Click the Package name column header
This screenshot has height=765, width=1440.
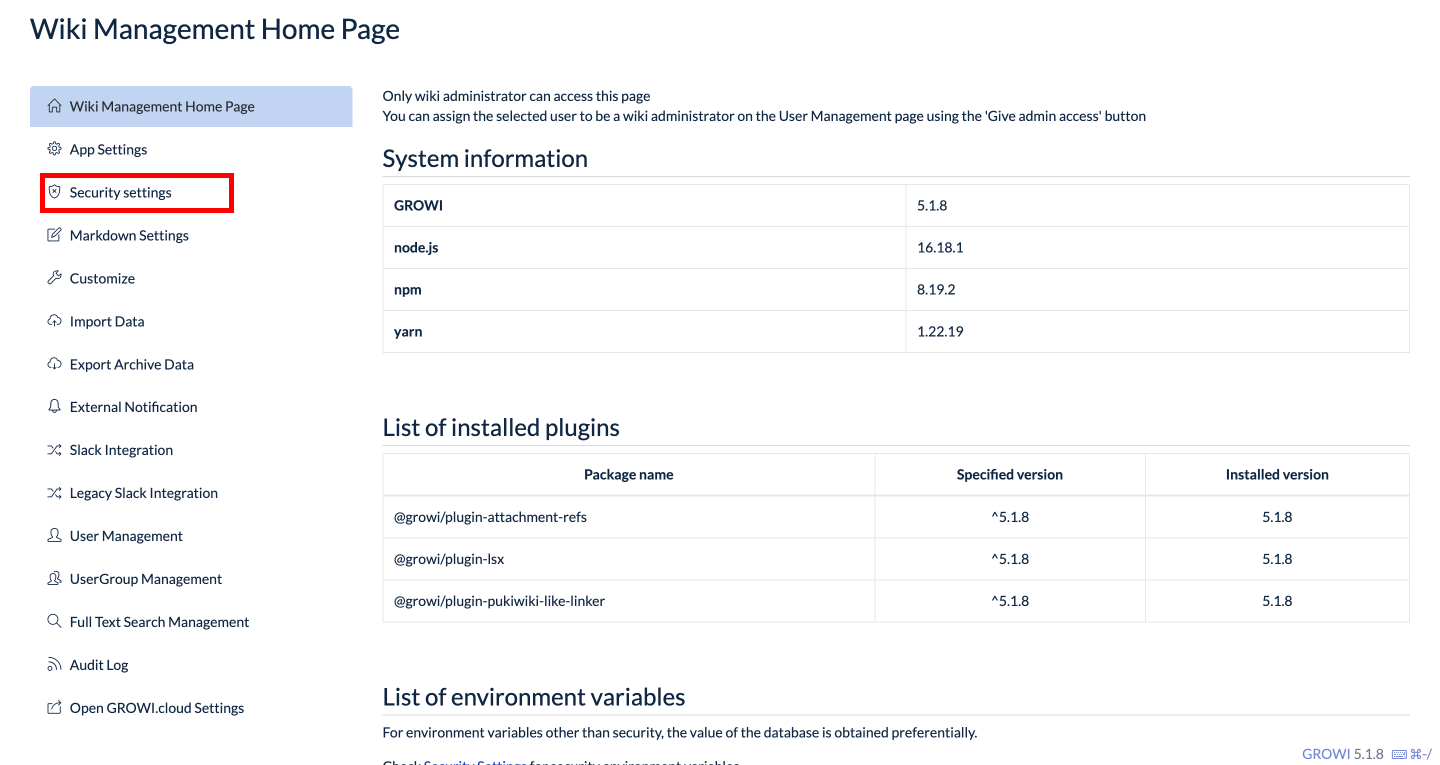[x=629, y=475]
